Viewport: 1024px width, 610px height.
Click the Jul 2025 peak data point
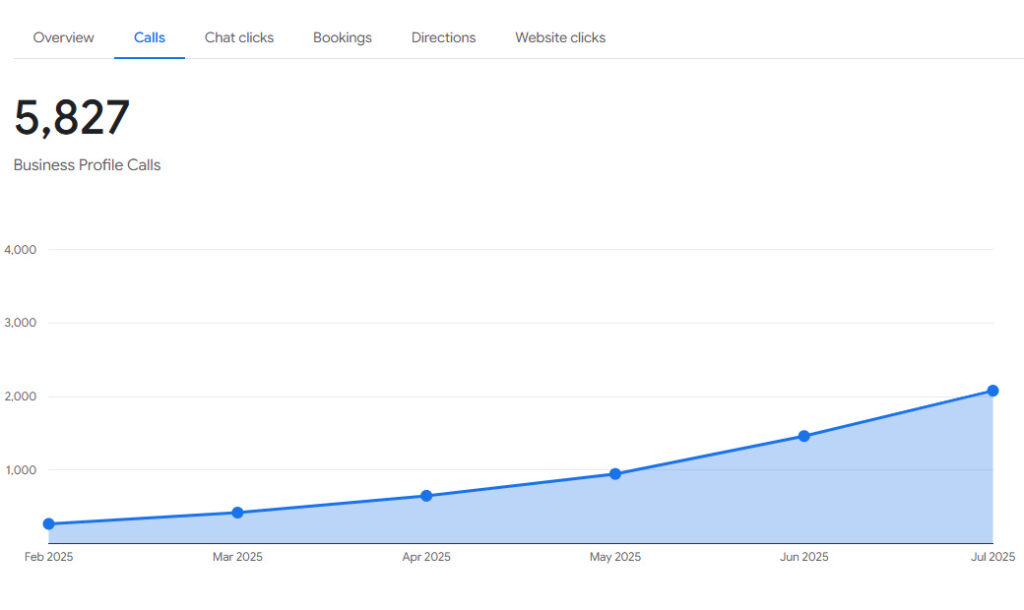pos(993,391)
